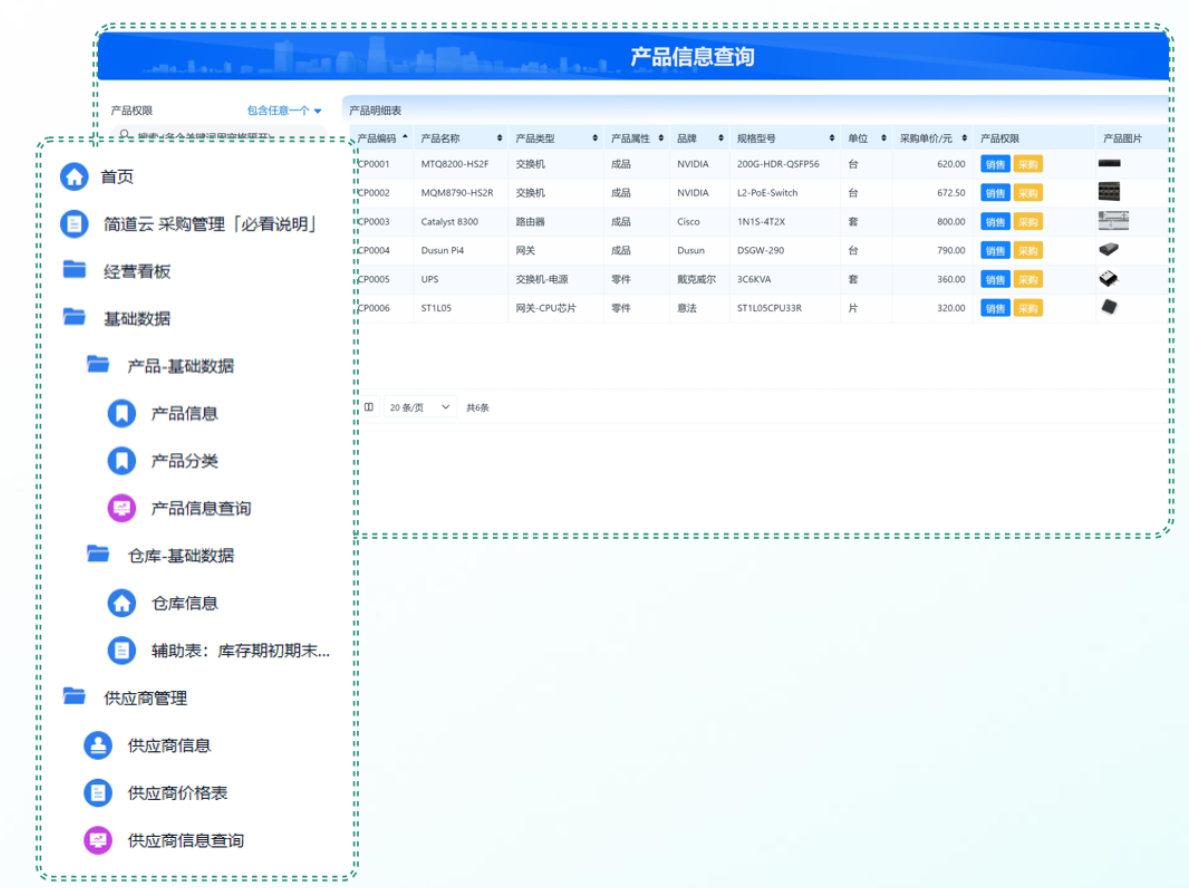Screen dimensions: 1189x888
Task: Click the document icon for 简道云 采购管理
Action: [x=74, y=224]
